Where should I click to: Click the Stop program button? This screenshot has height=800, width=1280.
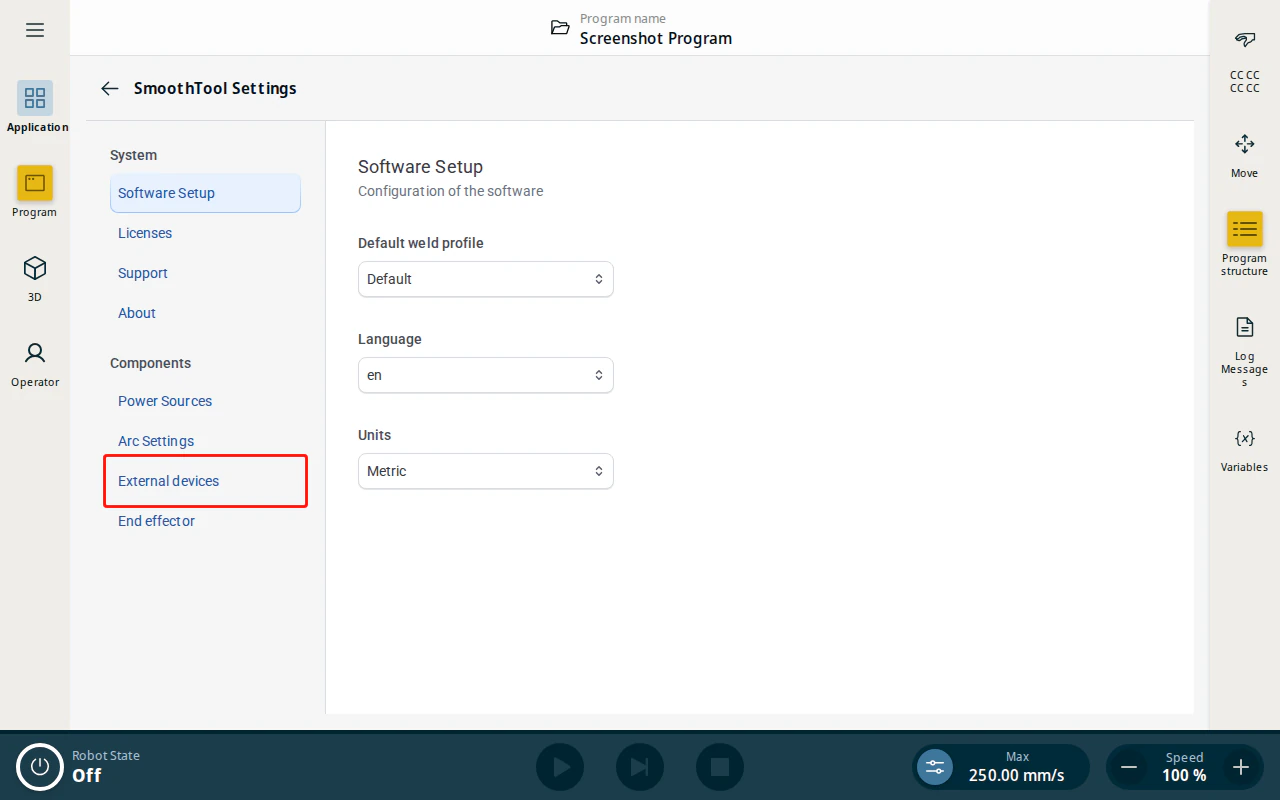pyautogui.click(x=720, y=767)
